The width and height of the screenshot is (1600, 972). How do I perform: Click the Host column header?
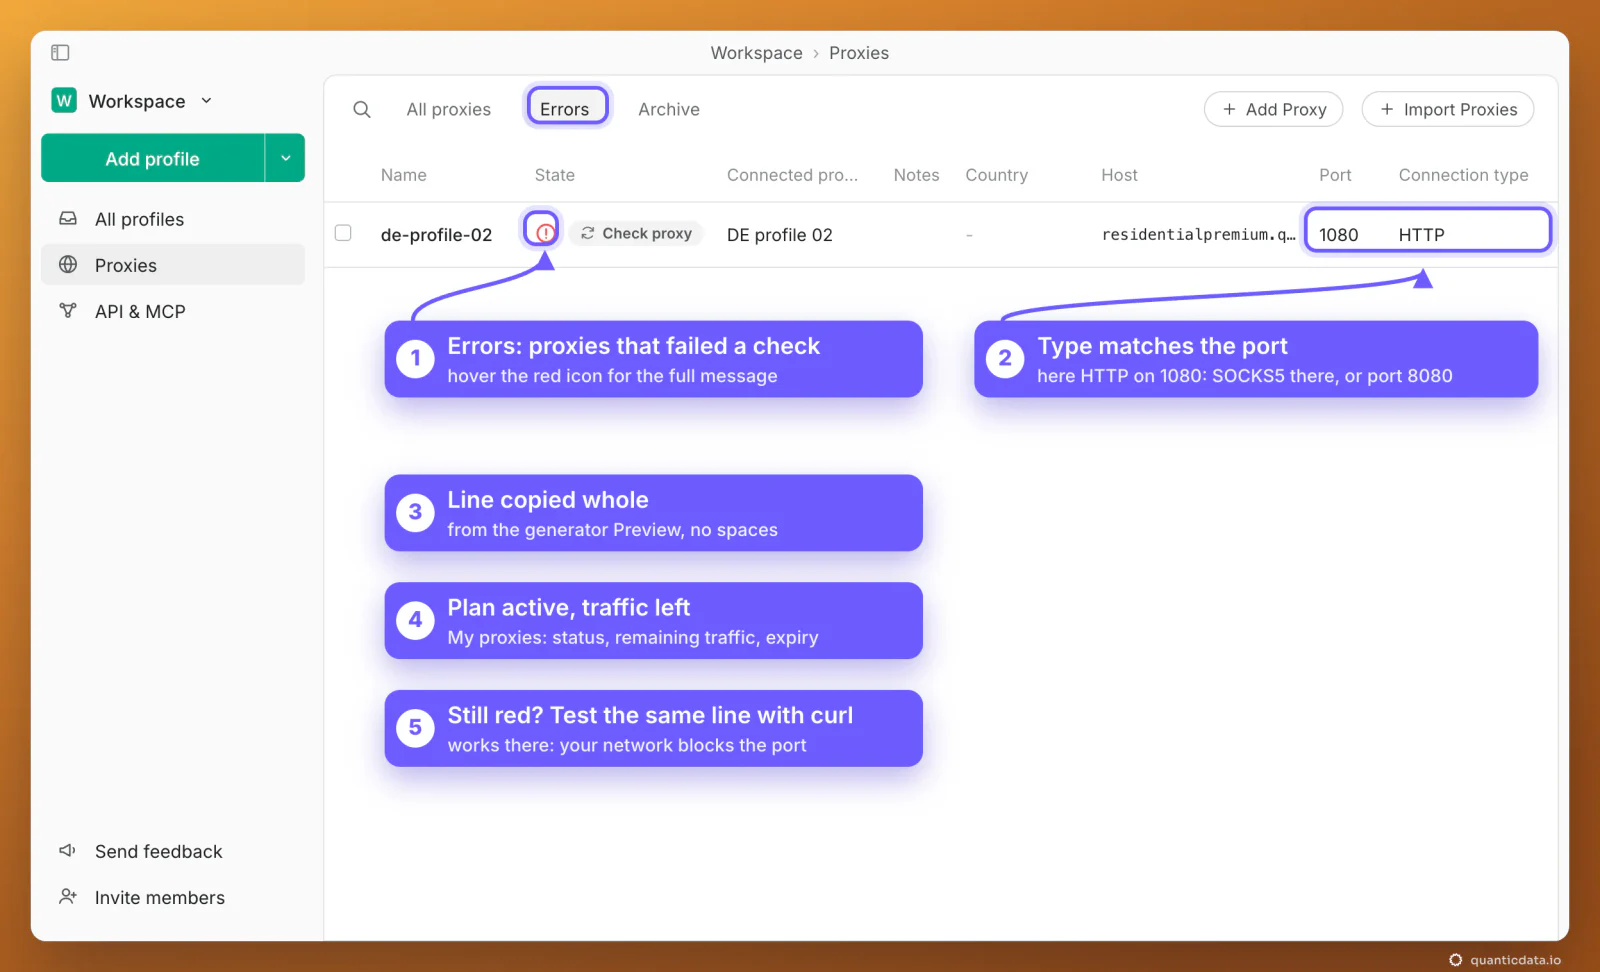point(1119,175)
